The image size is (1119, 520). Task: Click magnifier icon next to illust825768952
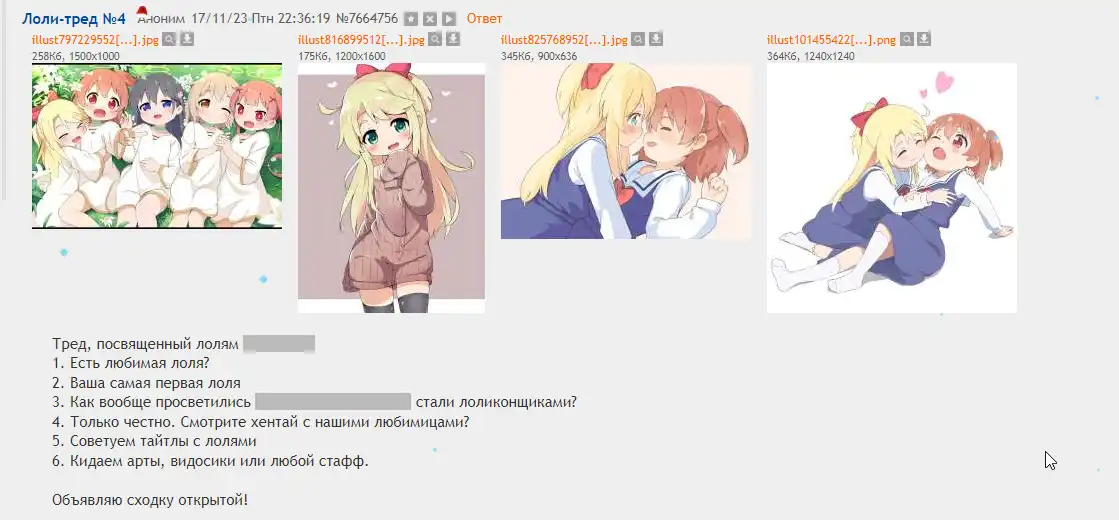pyautogui.click(x=638, y=39)
